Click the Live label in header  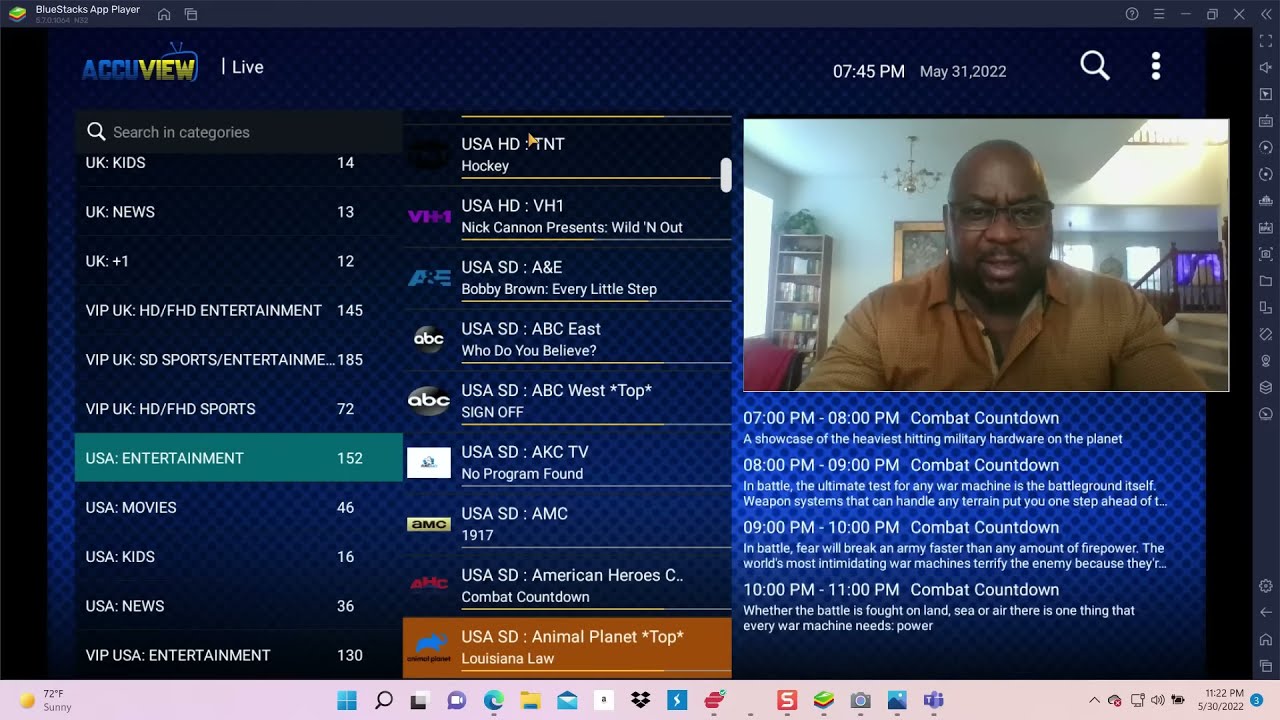(x=248, y=67)
